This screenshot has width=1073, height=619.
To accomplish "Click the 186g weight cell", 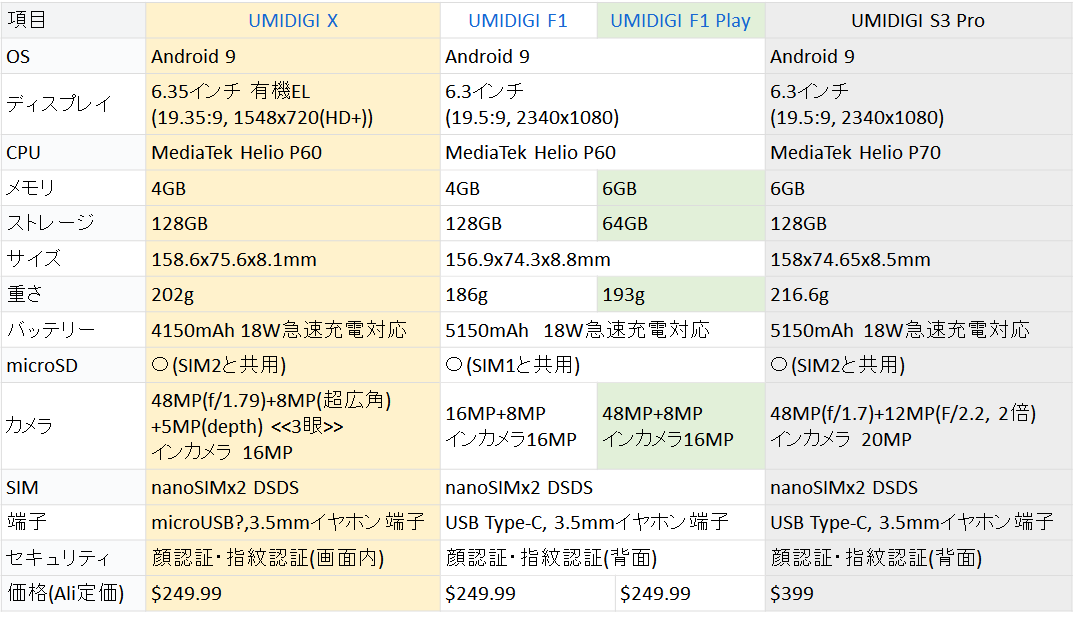I will pyautogui.click(x=518, y=295).
